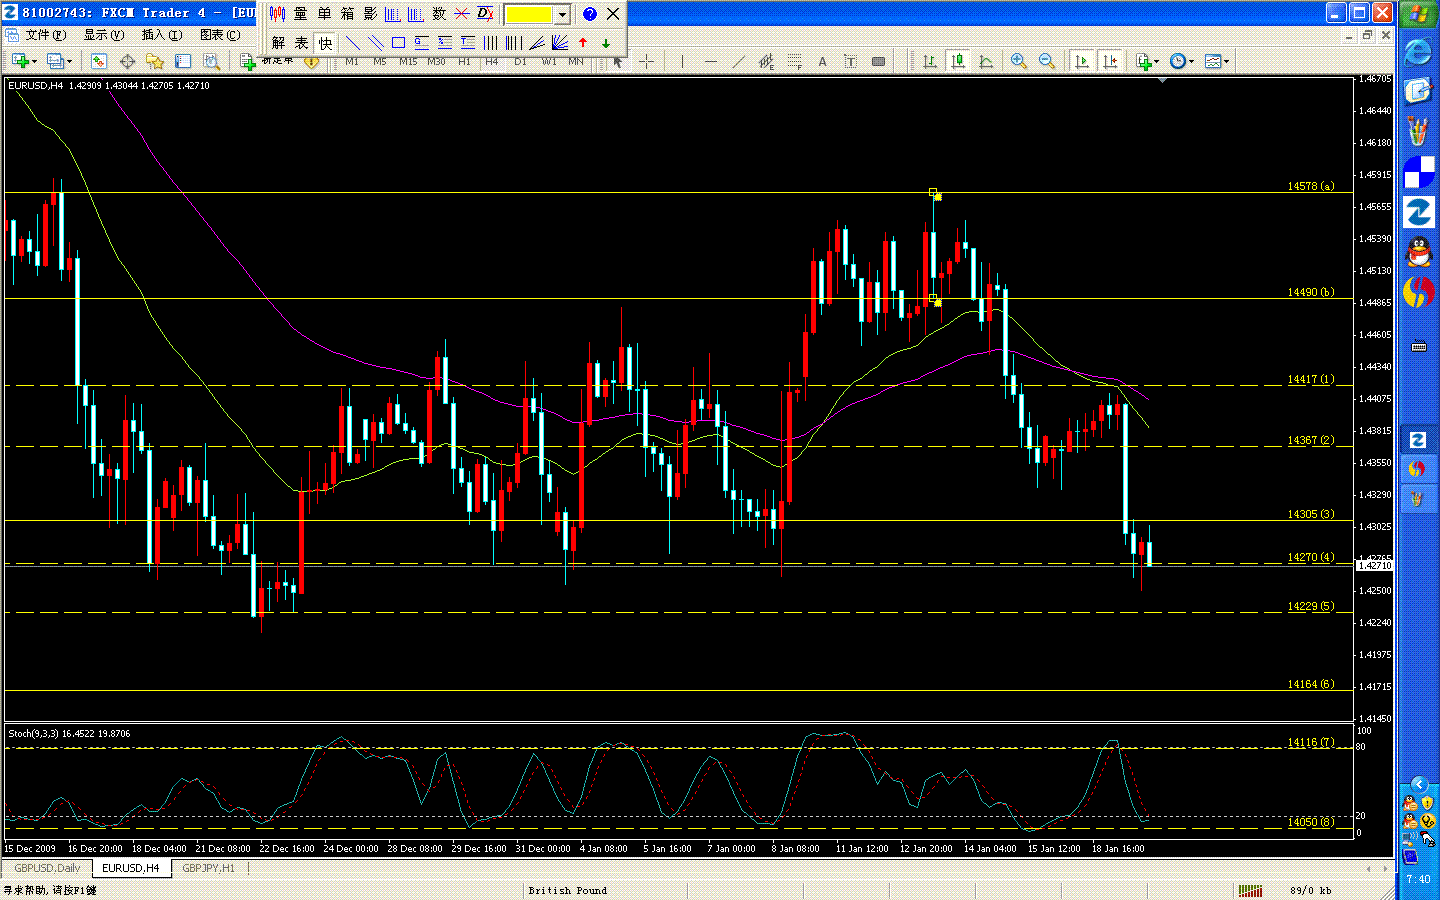Show the Market Watch window
The width and height of the screenshot is (1440, 900).
click(99, 62)
